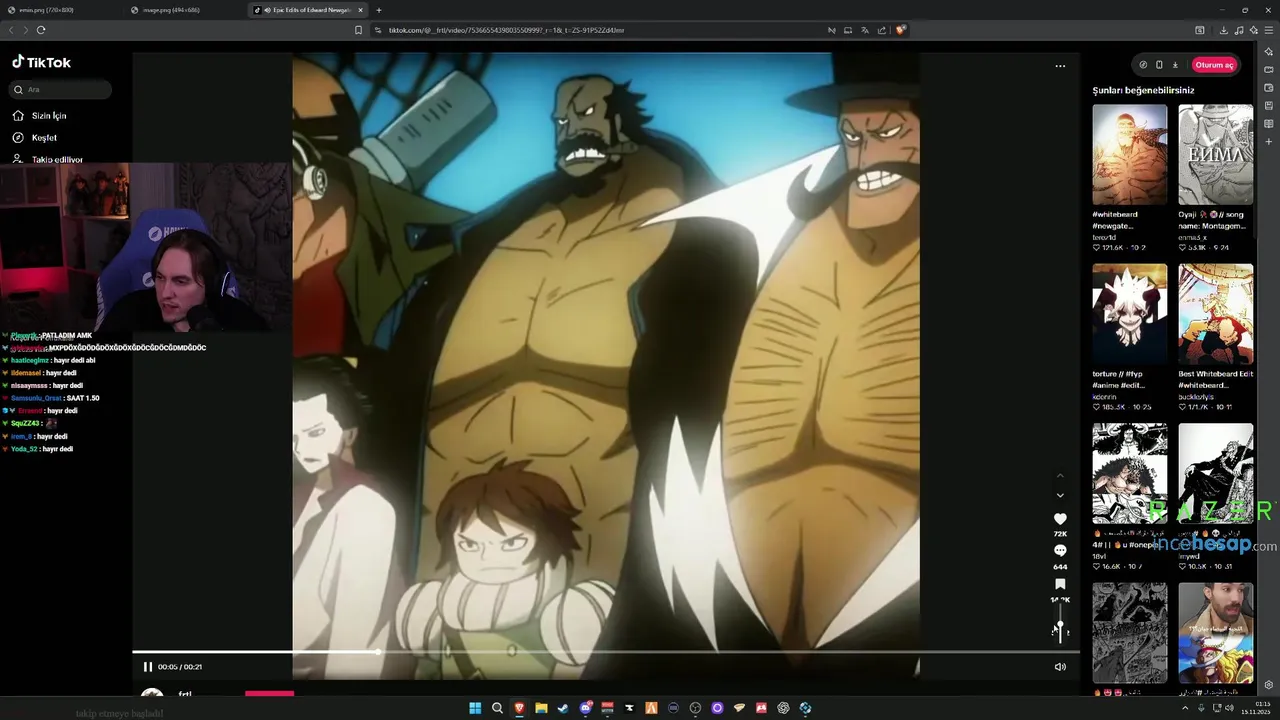1280x720 pixels.
Task: Open the '#whitebeard #newgate' video thumbnail
Action: tap(1129, 155)
